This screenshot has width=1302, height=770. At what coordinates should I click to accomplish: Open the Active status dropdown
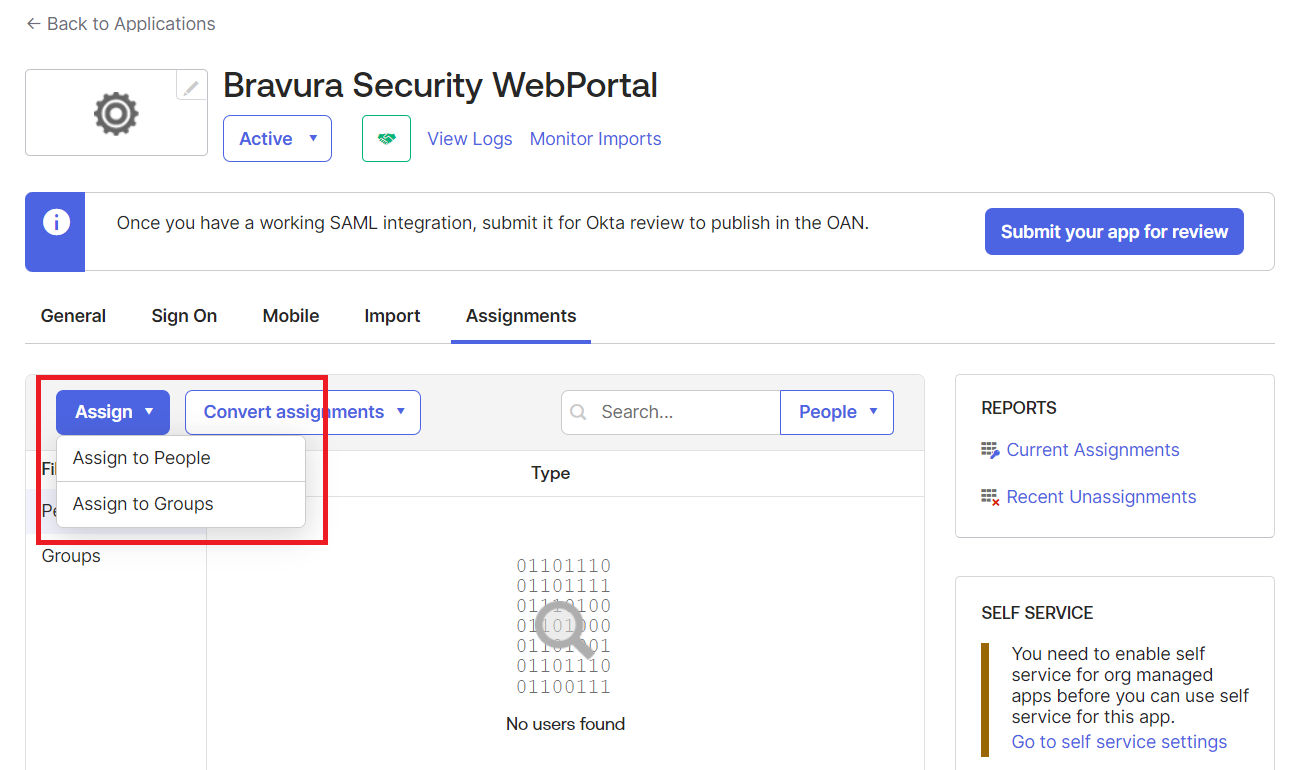click(x=277, y=139)
